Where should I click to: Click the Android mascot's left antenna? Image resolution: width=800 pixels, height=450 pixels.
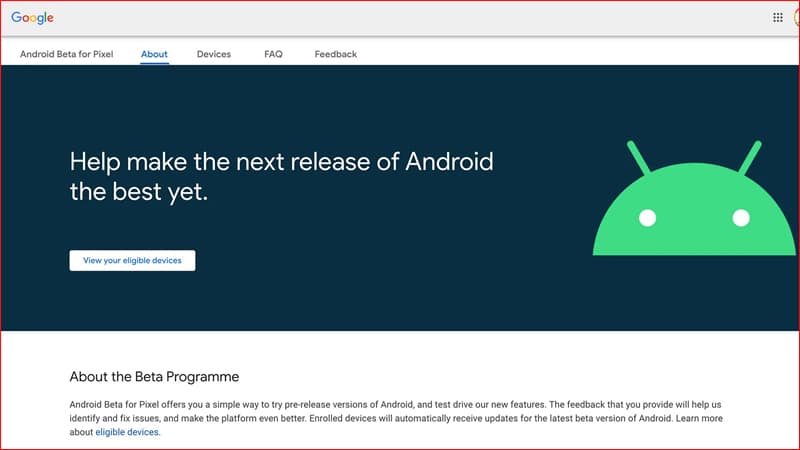(x=639, y=160)
